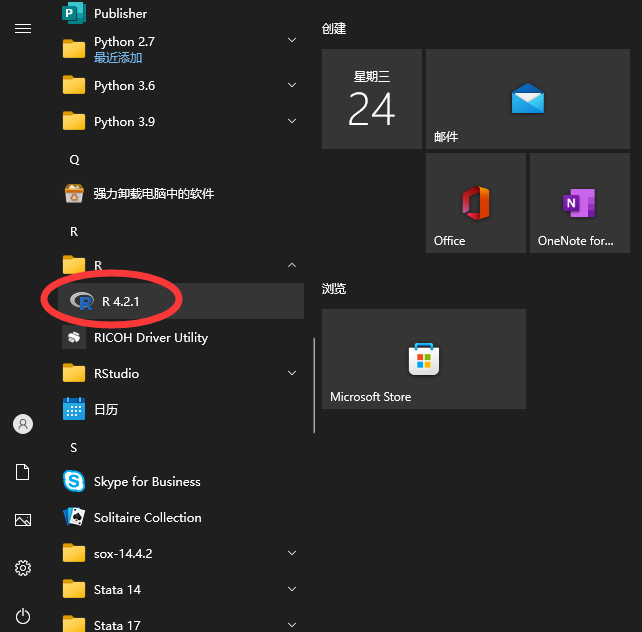
Task: Launch RICOH Driver Utility
Action: [x=181, y=337]
